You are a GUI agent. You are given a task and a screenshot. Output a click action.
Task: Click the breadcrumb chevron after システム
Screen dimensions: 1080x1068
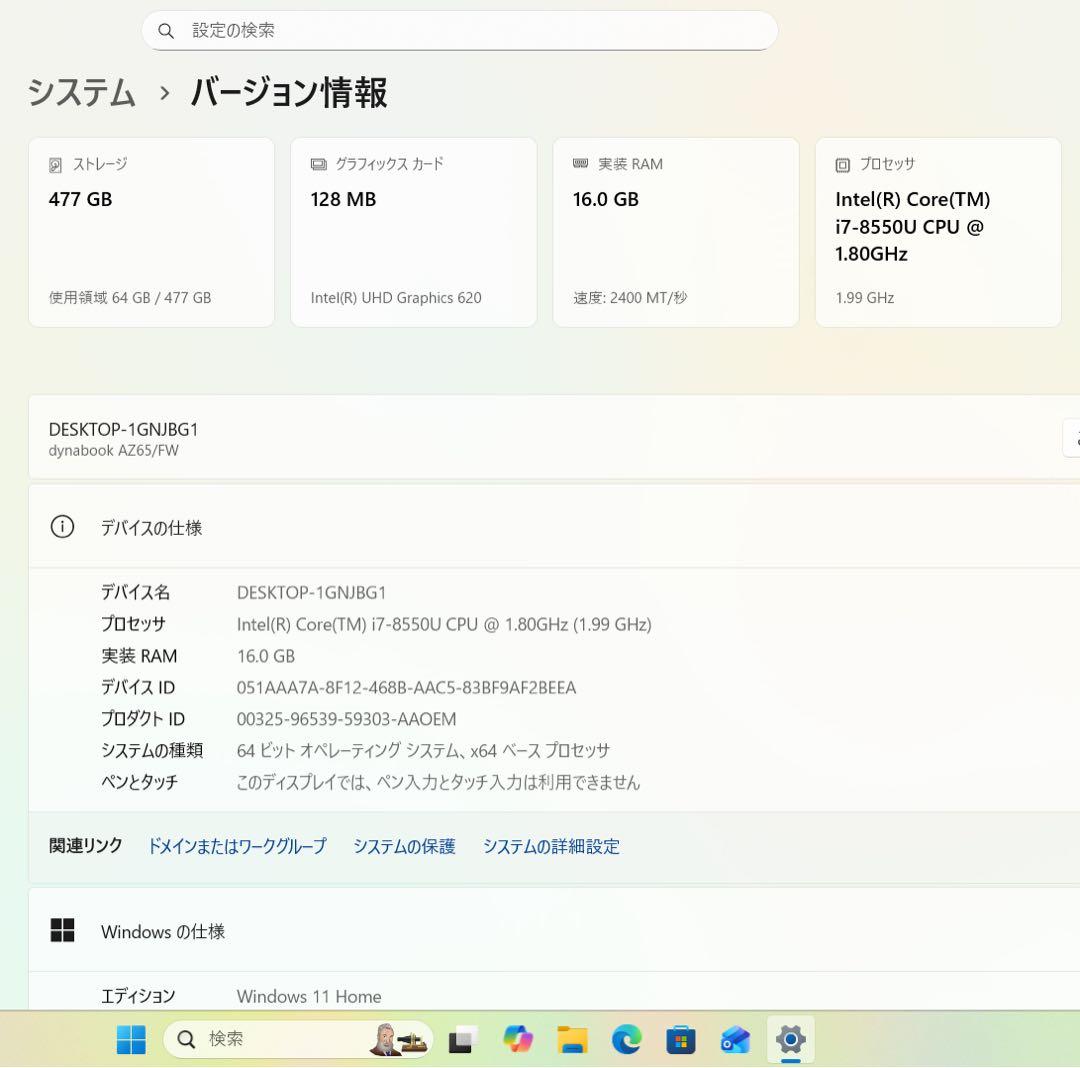[164, 93]
